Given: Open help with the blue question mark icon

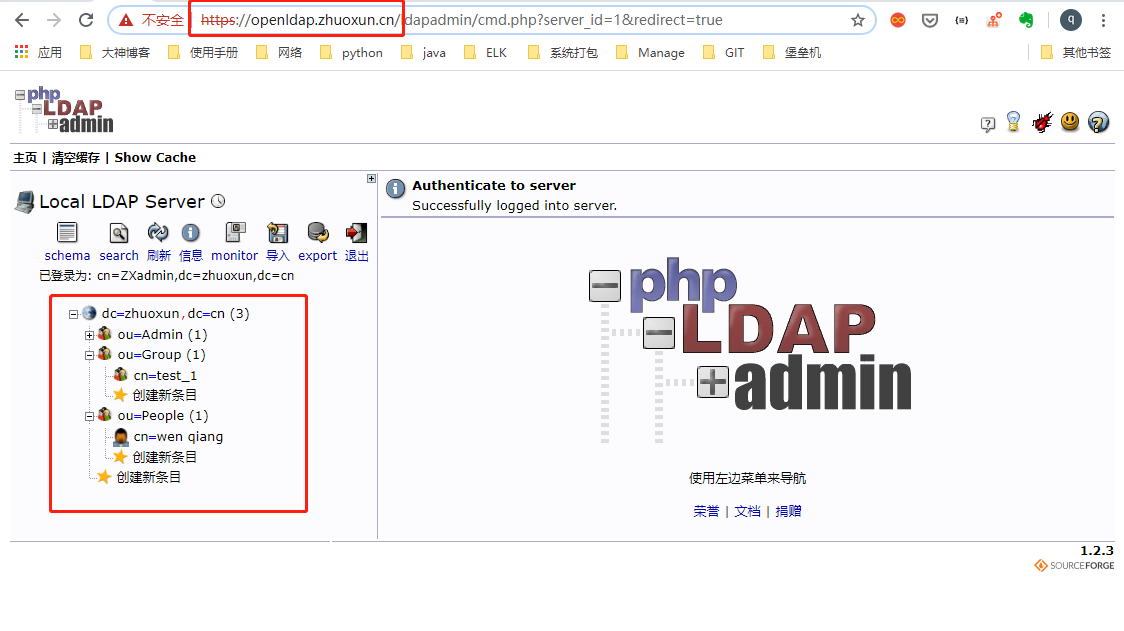Looking at the screenshot, I should pyautogui.click(x=1097, y=122).
